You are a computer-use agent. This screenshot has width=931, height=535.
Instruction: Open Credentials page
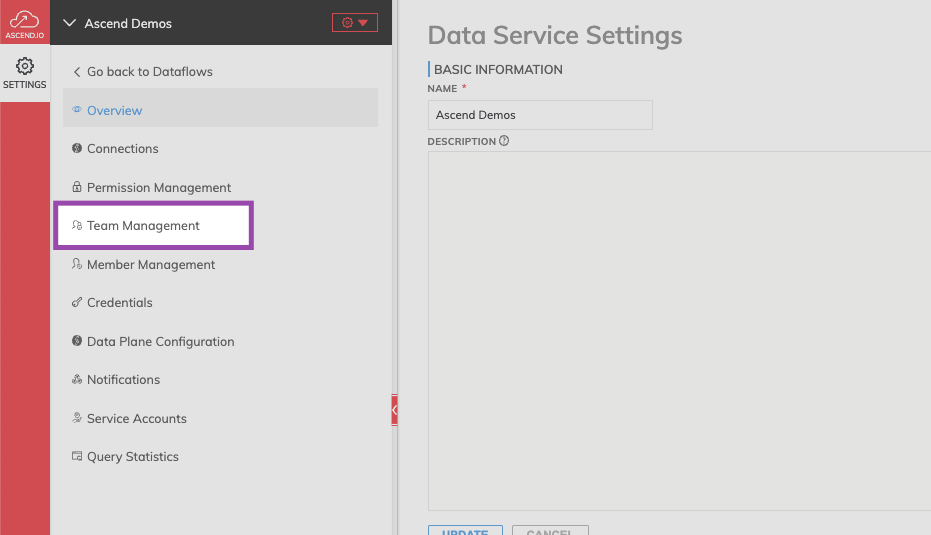point(119,303)
